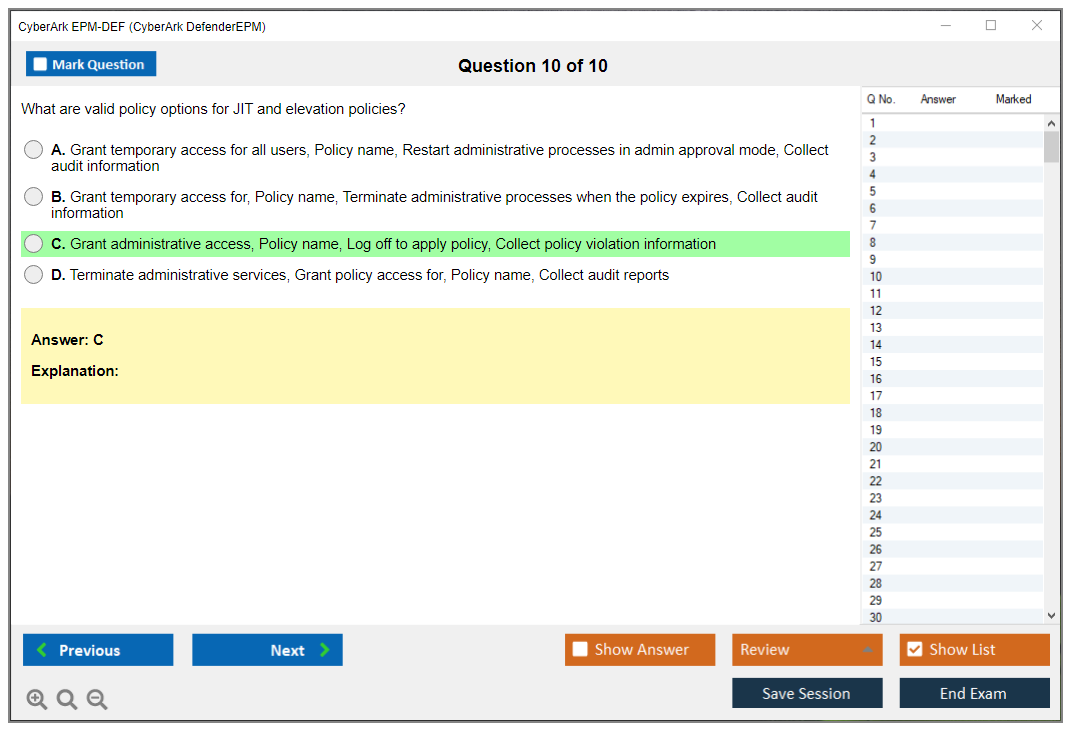This screenshot has width=1075, height=735.
Task: Pick answer D radio button
Action: [x=34, y=275]
